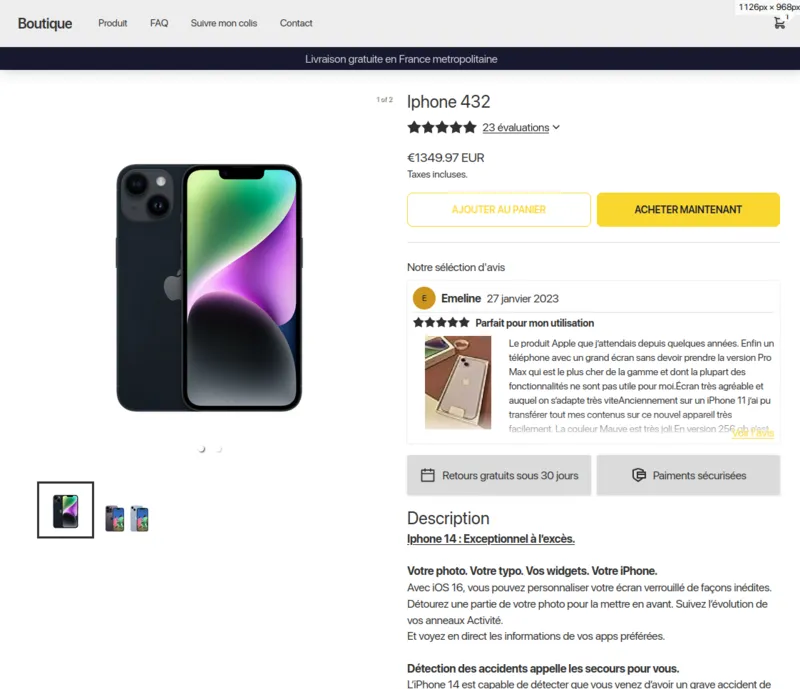The image size is (800, 689).
Task: Expand the '23 évaluations' dropdown chevron
Action: click(556, 127)
